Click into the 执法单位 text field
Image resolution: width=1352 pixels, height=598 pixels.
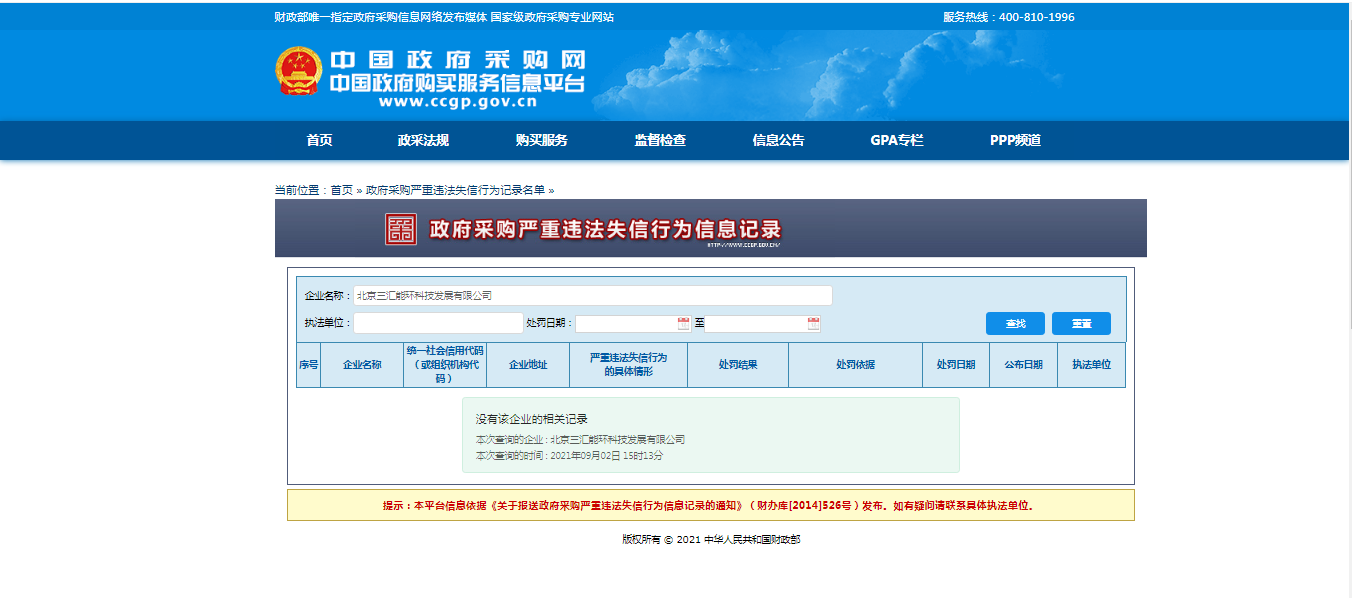pyautogui.click(x=437, y=323)
